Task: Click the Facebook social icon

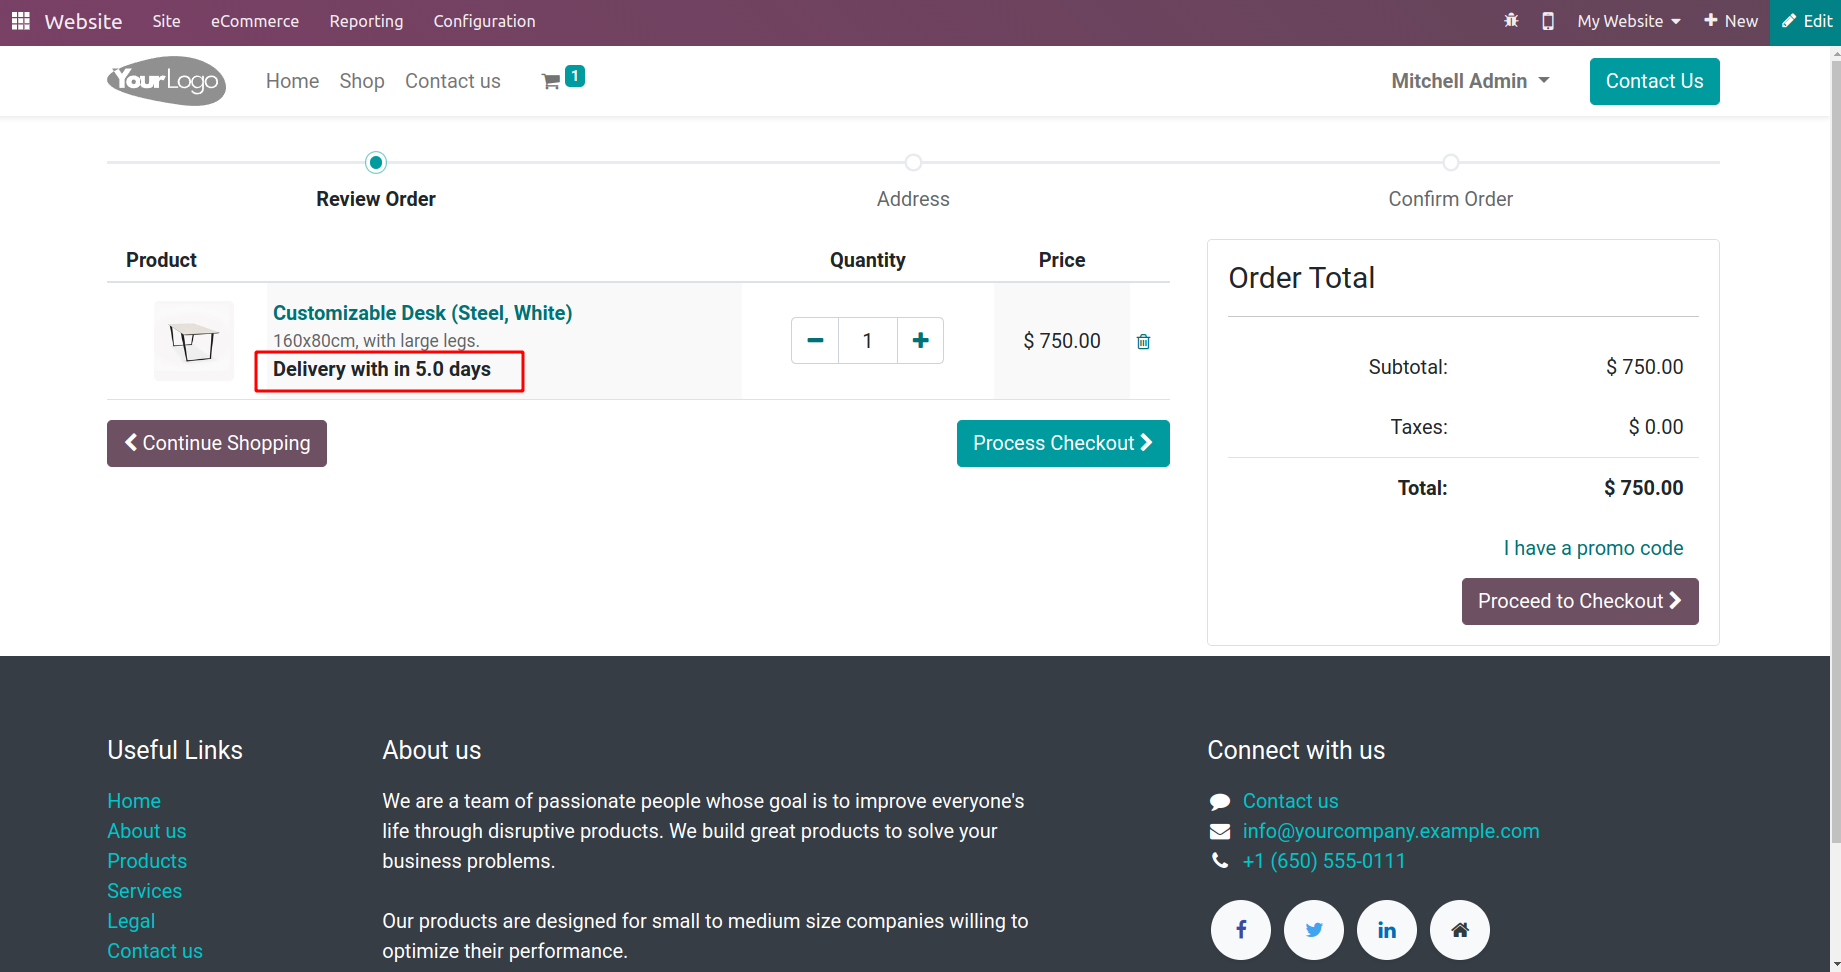Action: coord(1240,930)
